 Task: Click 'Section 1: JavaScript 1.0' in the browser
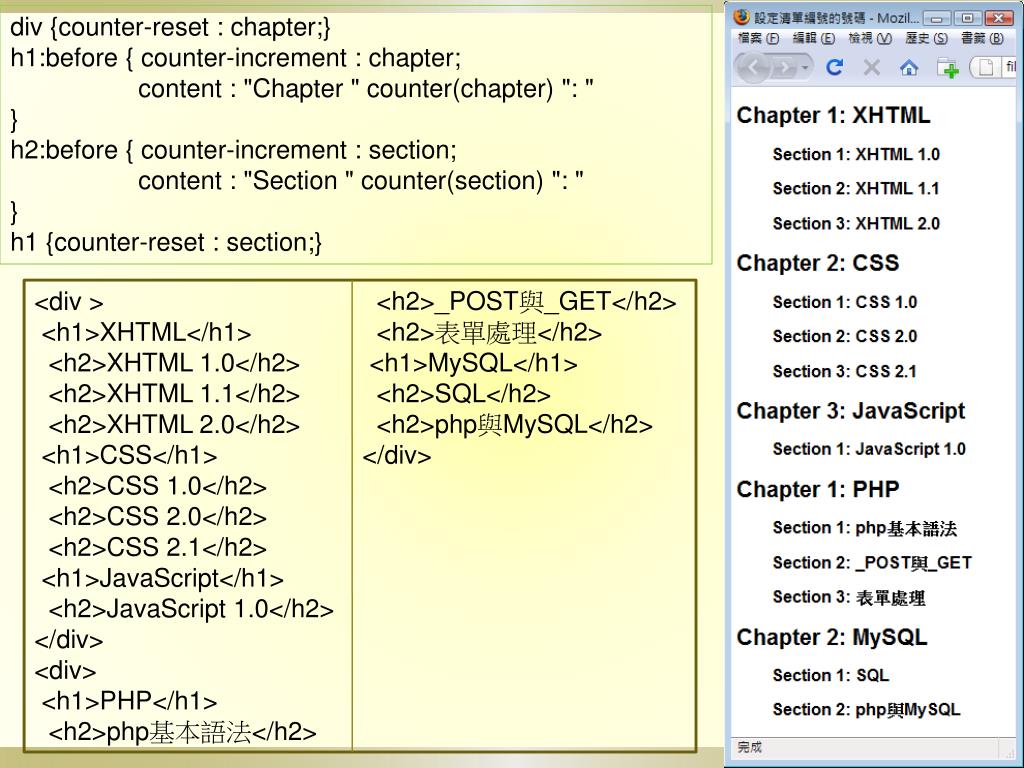[869, 449]
